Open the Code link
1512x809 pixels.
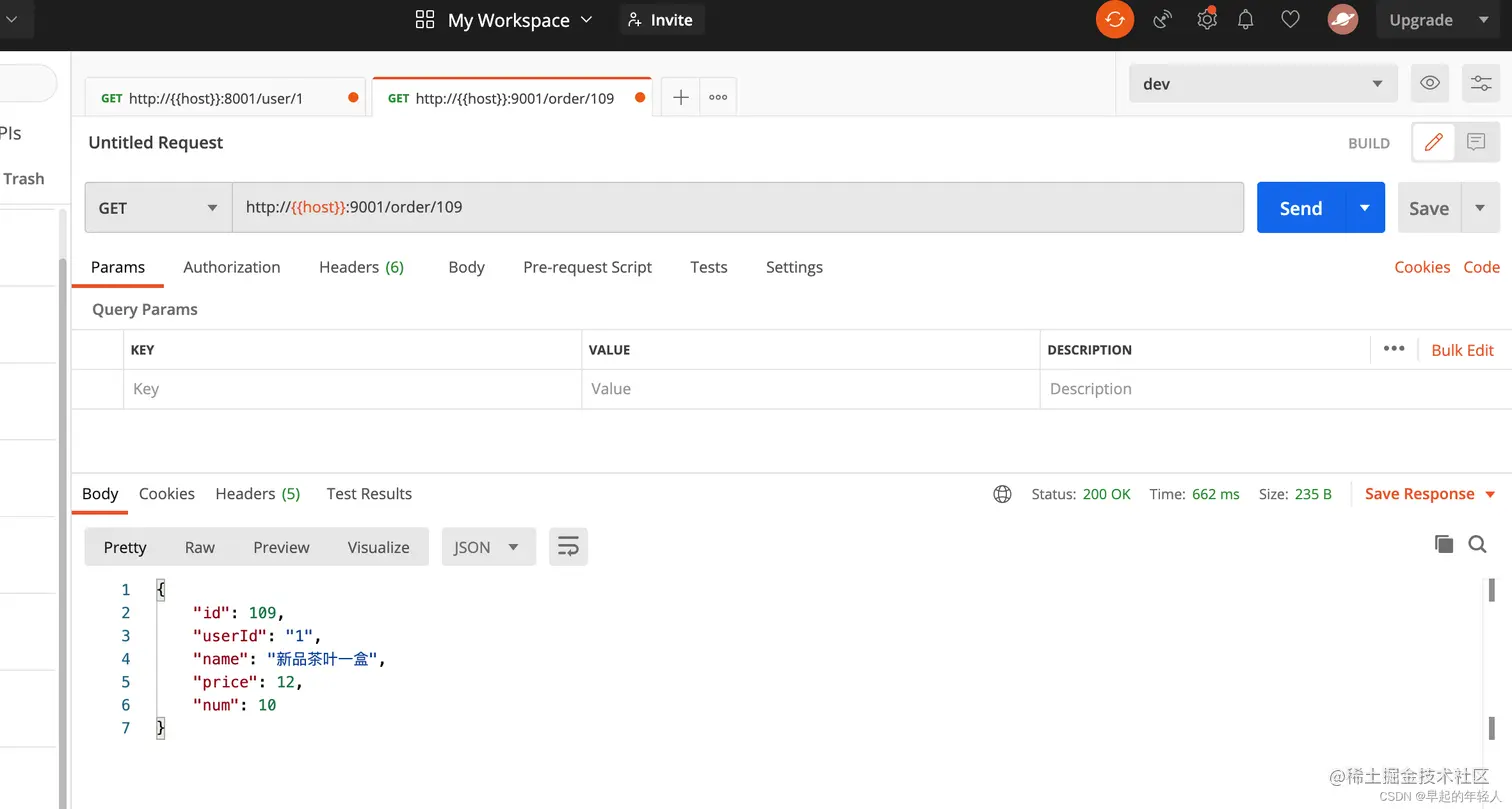[x=1481, y=267]
